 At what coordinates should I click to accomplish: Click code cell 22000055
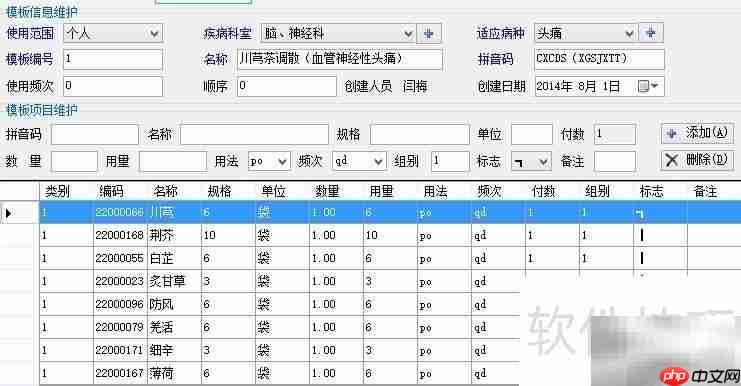click(x=120, y=258)
